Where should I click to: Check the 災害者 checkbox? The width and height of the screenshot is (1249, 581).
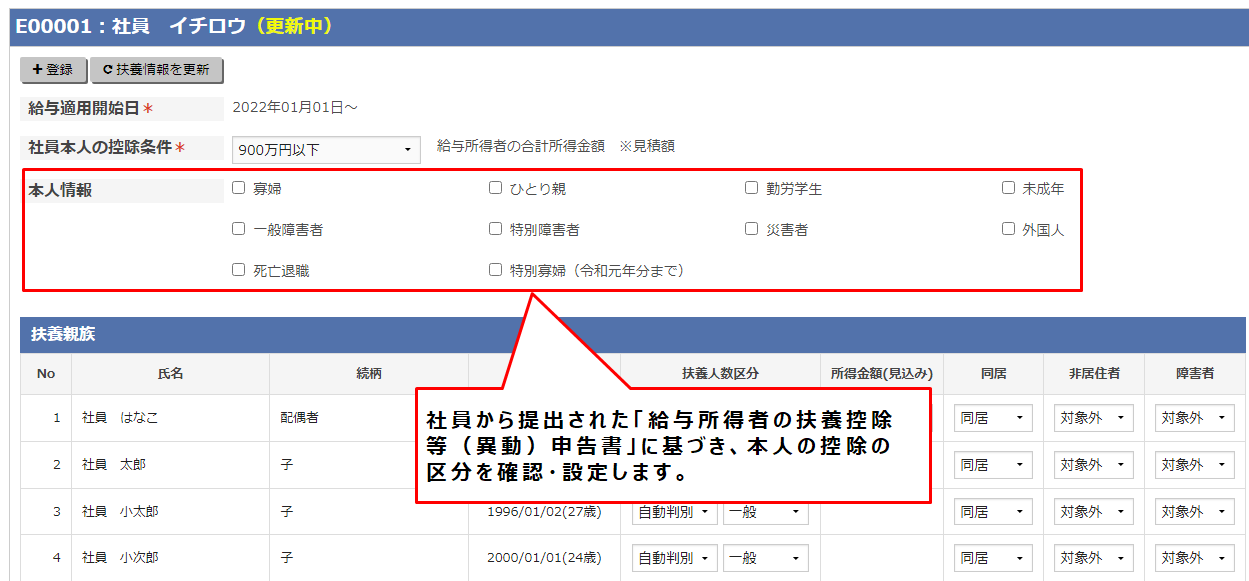752,228
